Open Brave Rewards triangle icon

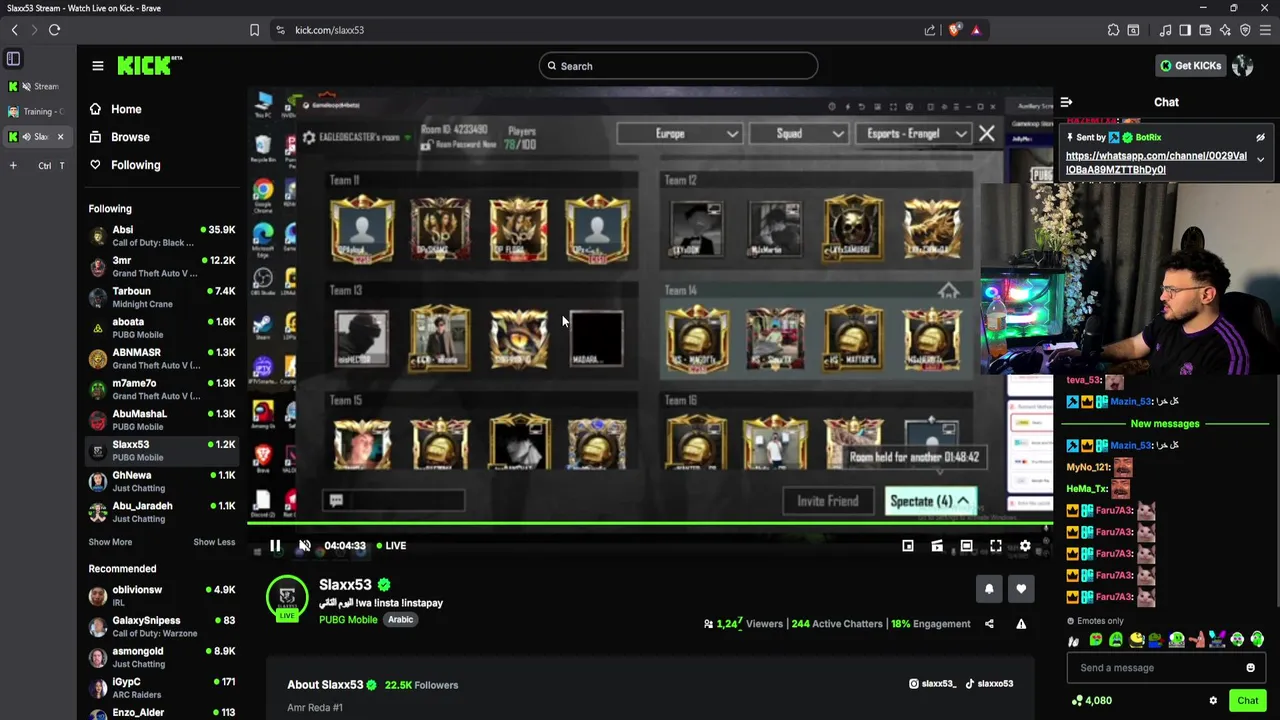[x=976, y=30]
